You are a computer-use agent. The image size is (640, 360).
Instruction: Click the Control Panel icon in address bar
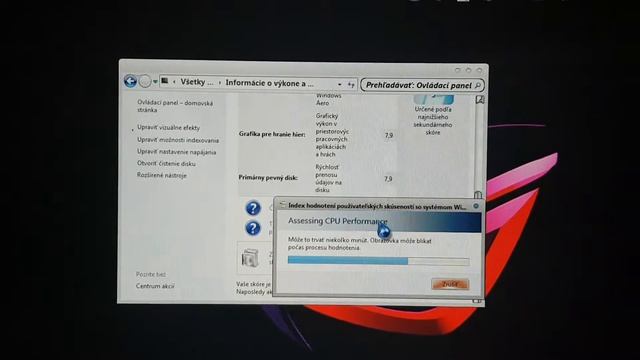click(x=165, y=81)
